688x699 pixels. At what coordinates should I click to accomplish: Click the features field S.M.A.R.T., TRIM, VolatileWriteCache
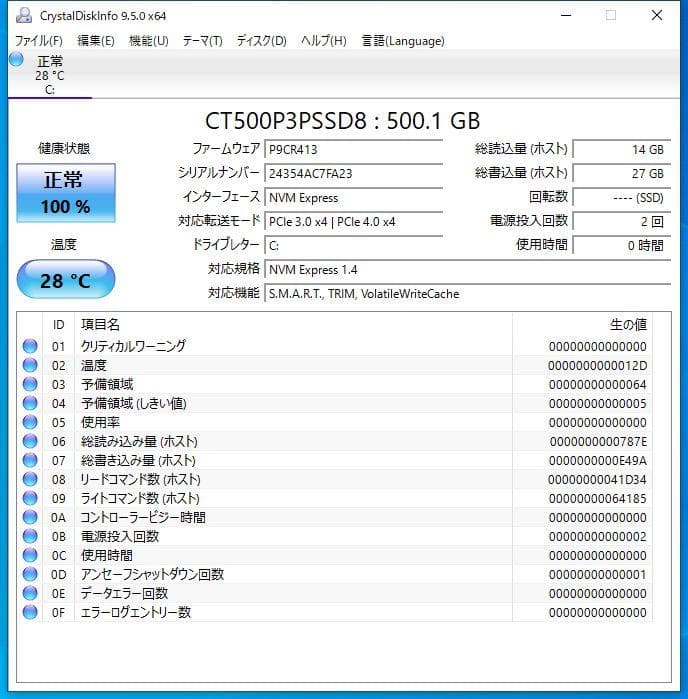pyautogui.click(x=468, y=294)
